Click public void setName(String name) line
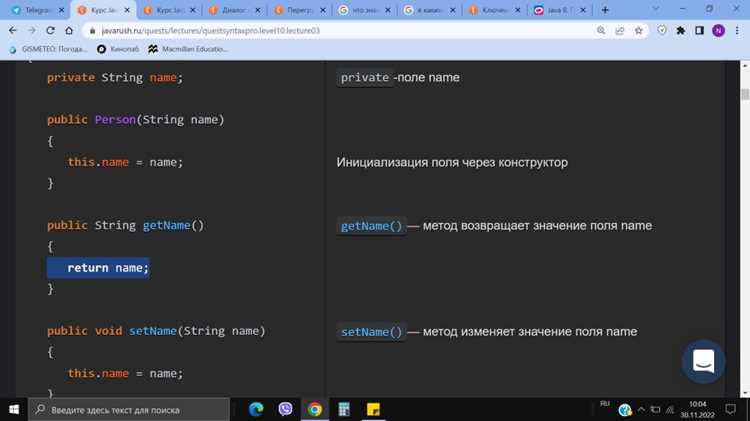The width and height of the screenshot is (750, 421). coord(156,331)
